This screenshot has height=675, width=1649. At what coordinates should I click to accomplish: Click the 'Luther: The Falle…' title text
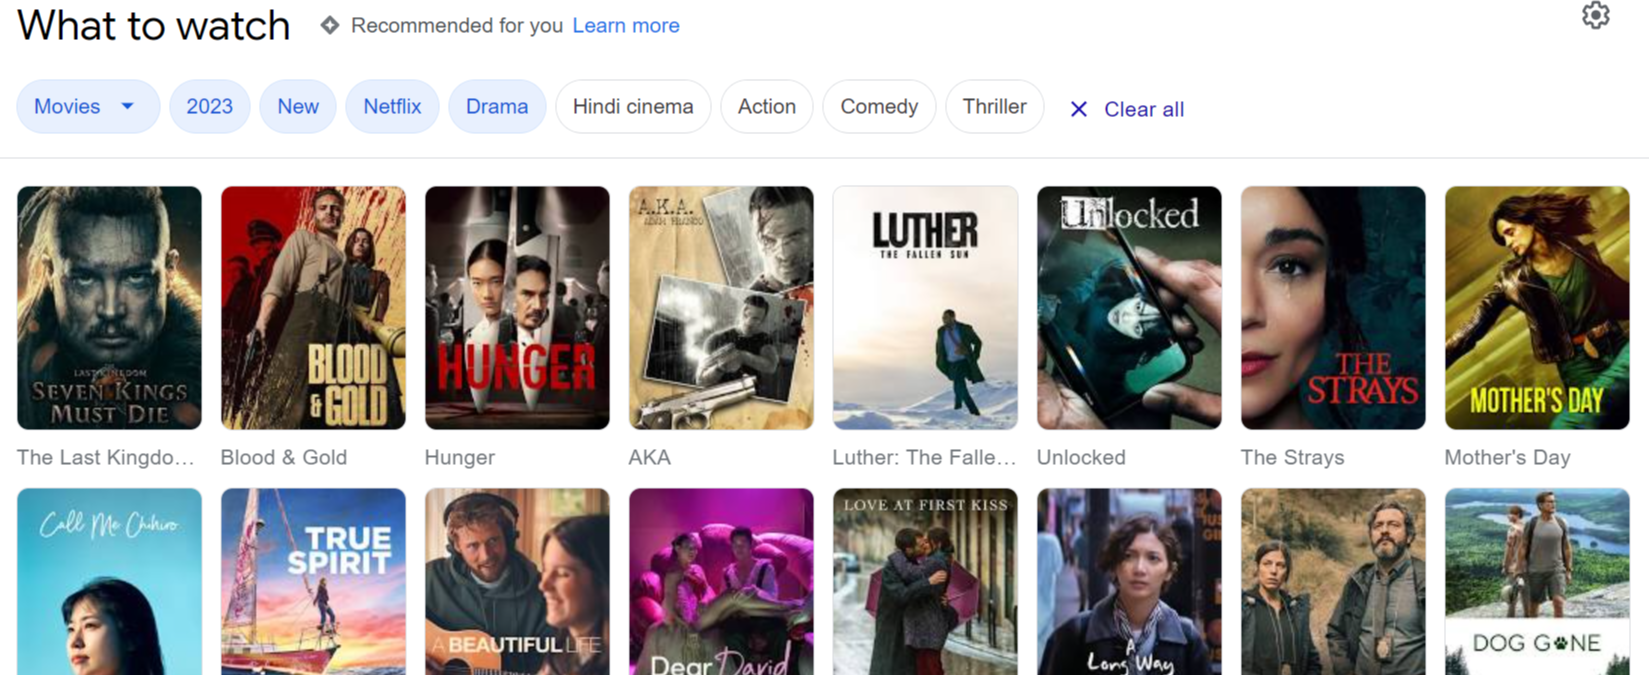[924, 457]
